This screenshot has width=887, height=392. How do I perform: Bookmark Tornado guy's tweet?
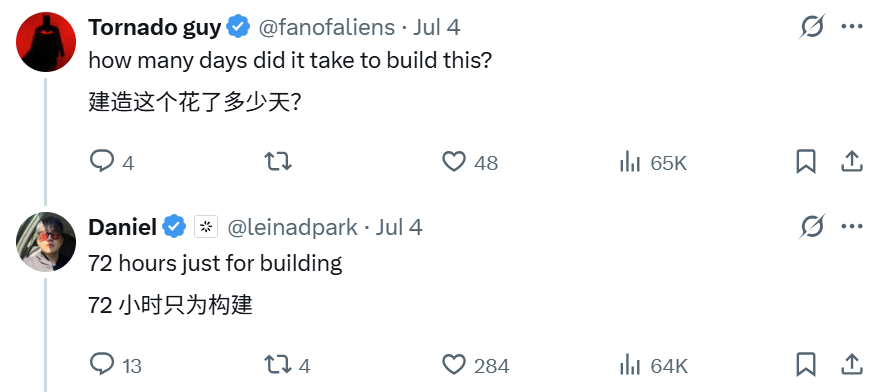click(806, 162)
